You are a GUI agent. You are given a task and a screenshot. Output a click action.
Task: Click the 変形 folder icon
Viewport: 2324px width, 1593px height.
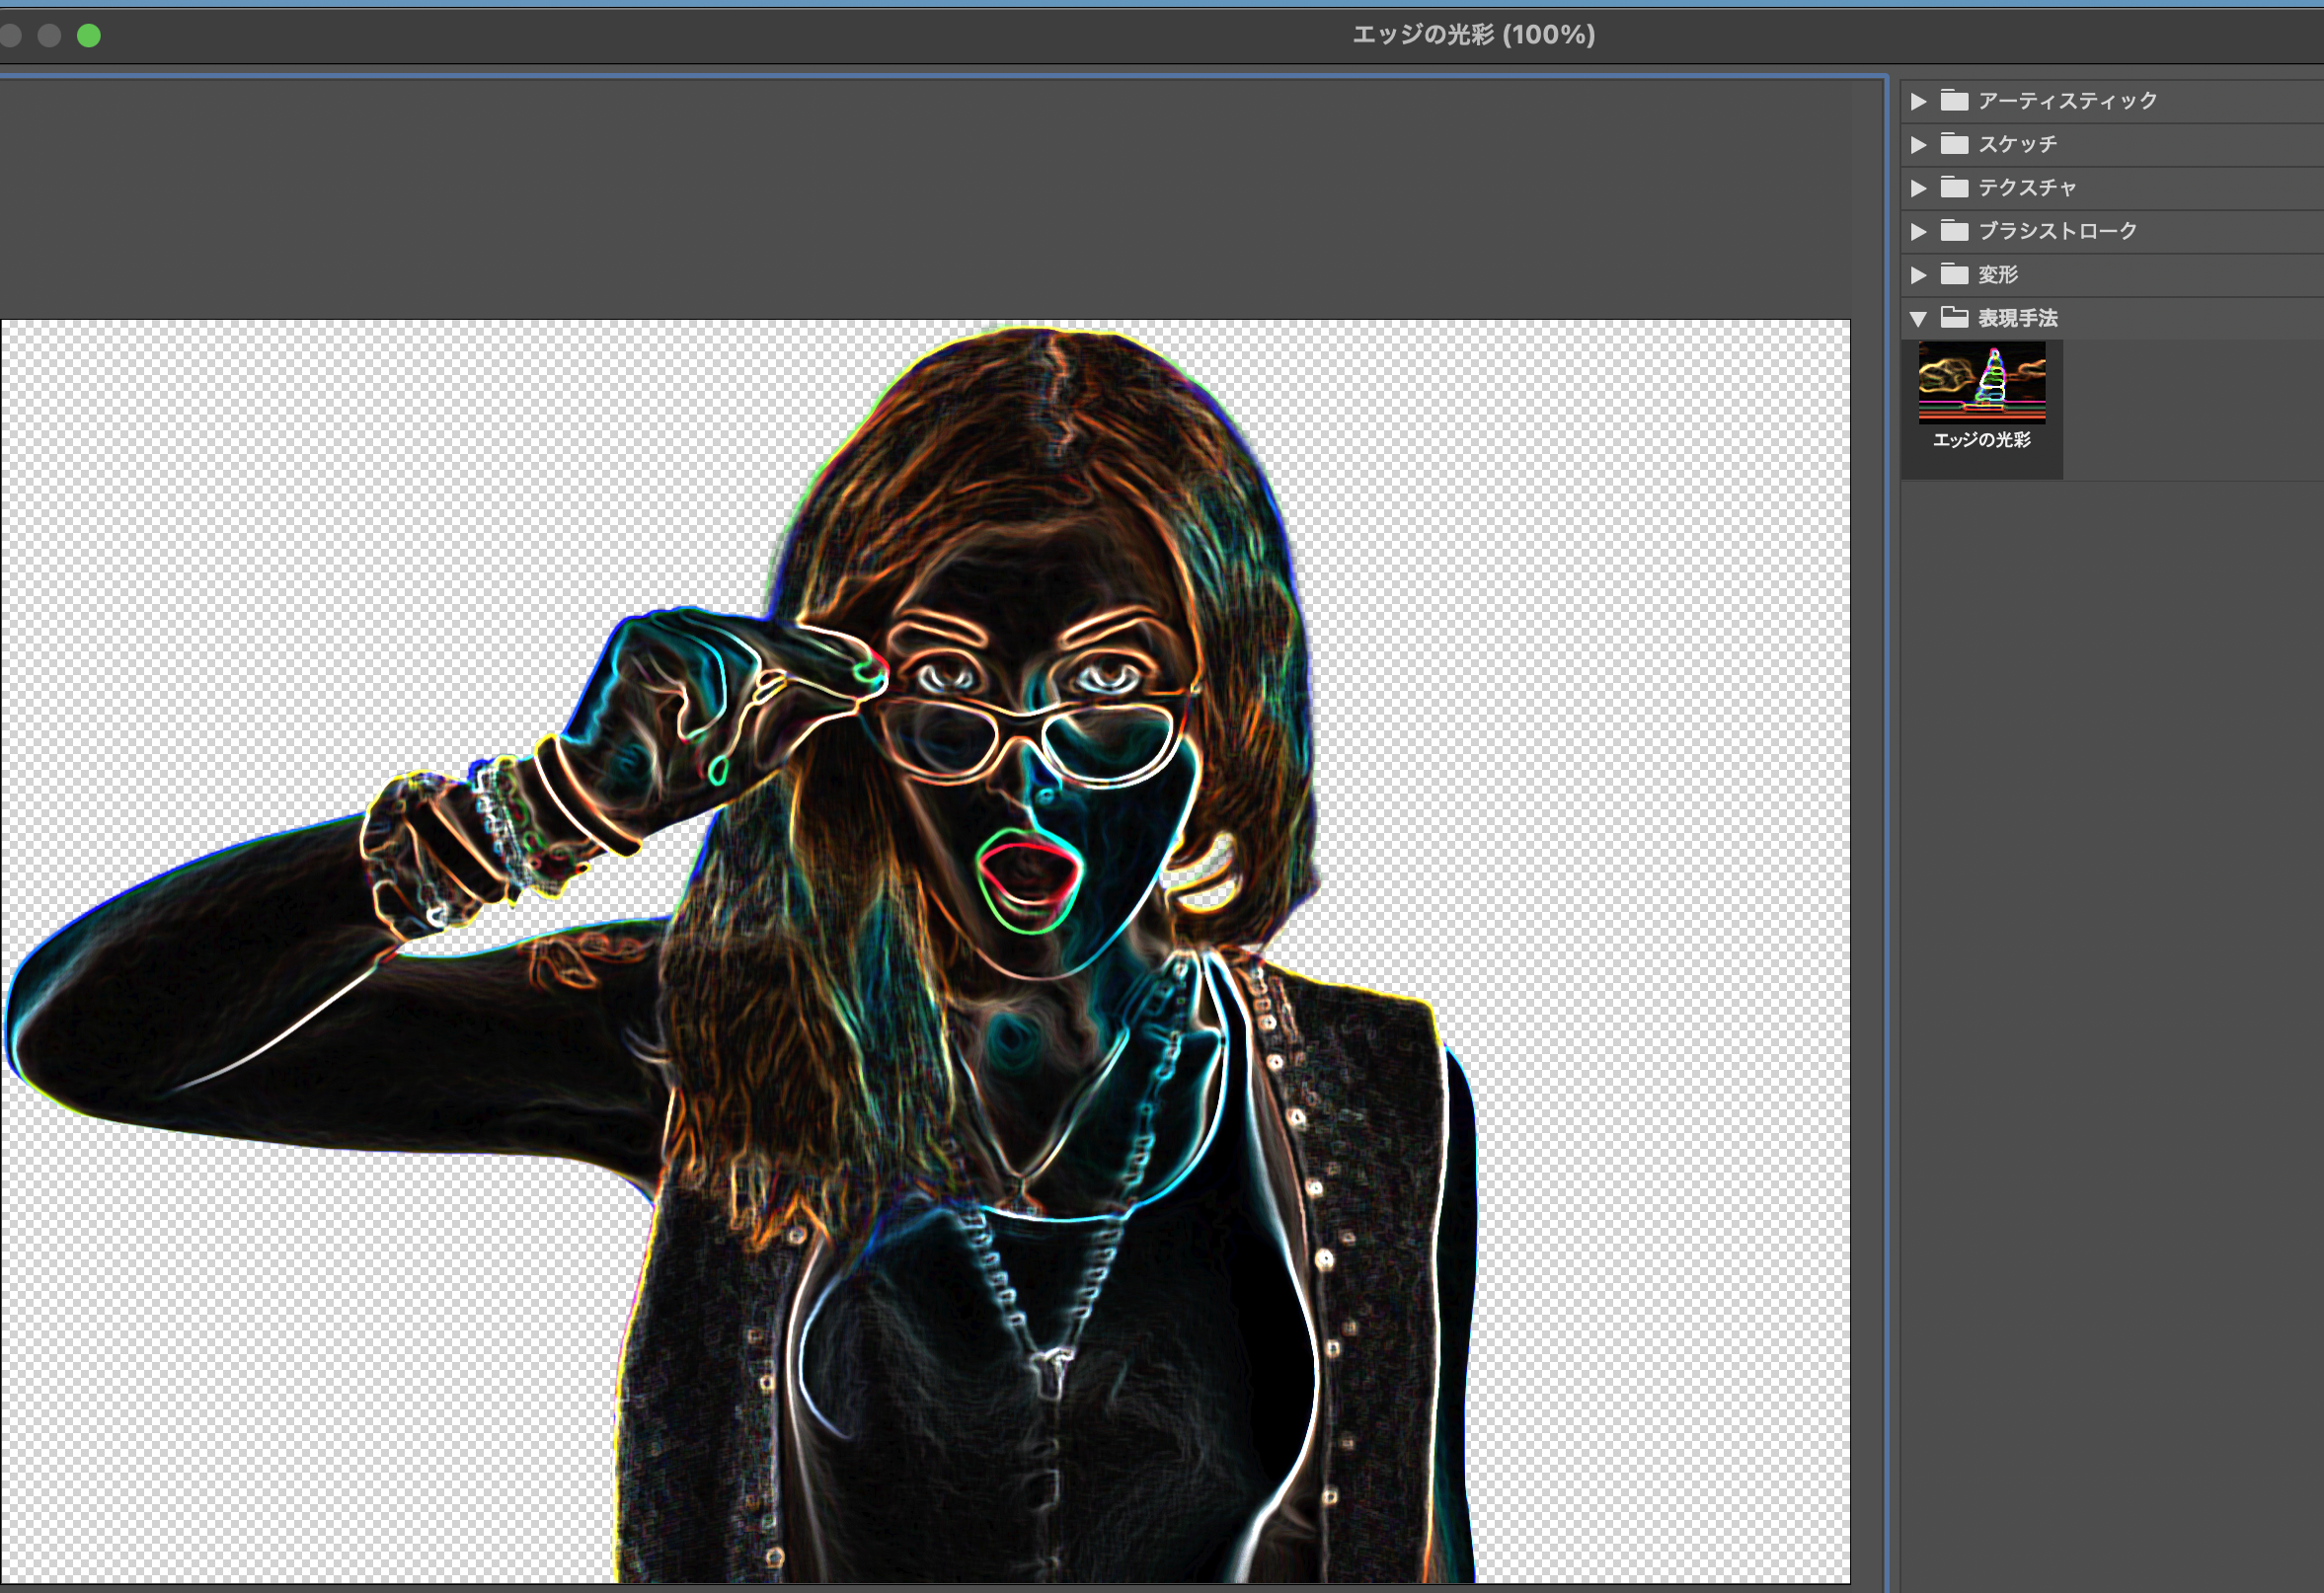pyautogui.click(x=1954, y=274)
